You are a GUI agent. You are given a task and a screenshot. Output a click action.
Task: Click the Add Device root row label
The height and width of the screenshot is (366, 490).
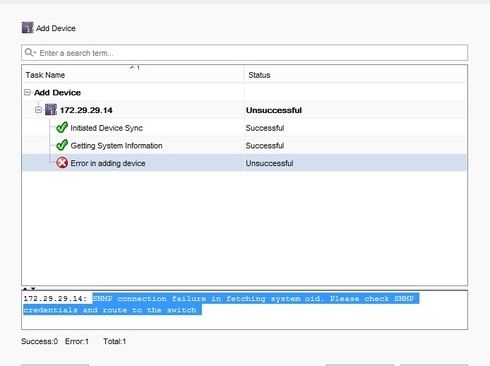(x=57, y=92)
